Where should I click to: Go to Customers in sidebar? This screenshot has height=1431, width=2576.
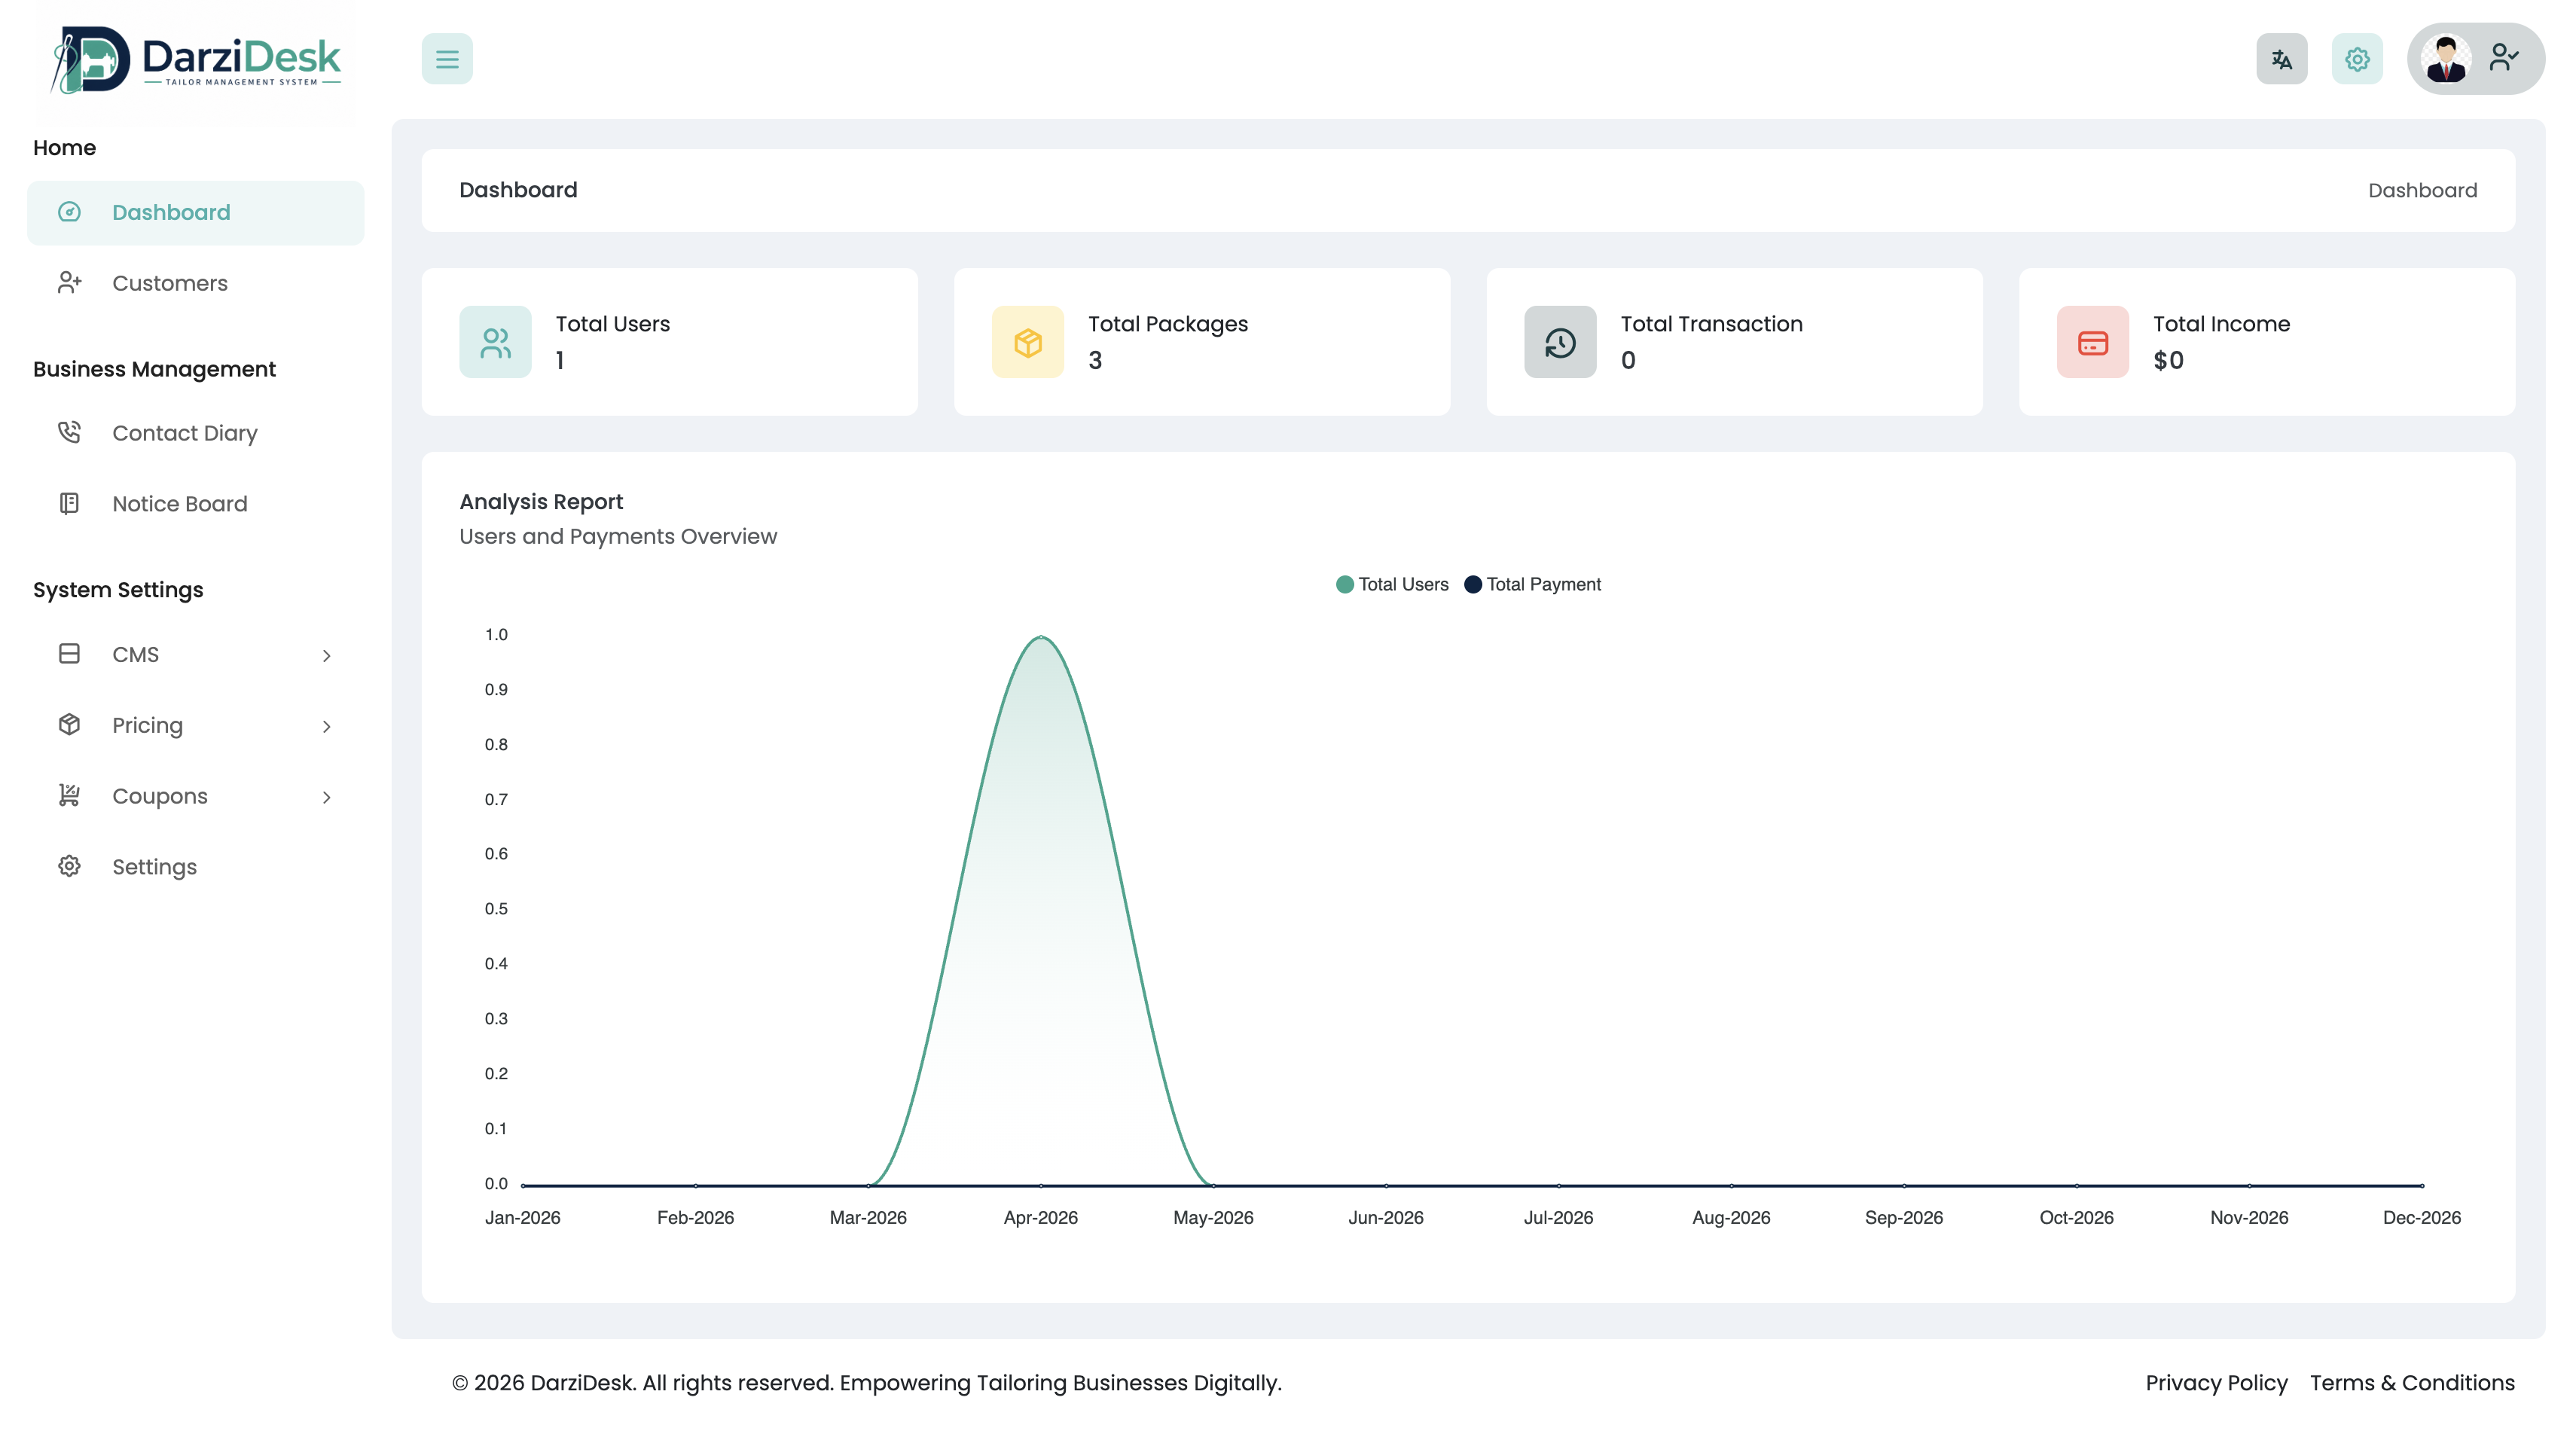(169, 283)
